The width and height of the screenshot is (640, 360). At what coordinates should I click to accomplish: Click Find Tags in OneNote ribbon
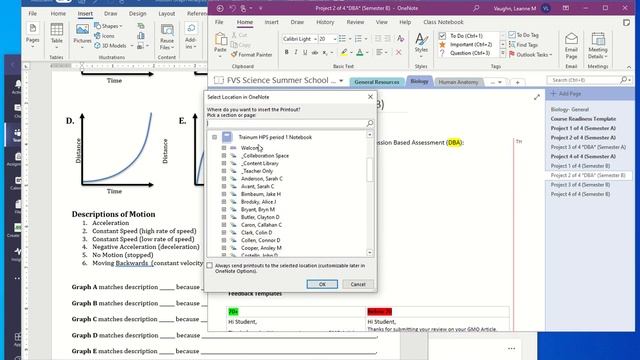point(523,45)
